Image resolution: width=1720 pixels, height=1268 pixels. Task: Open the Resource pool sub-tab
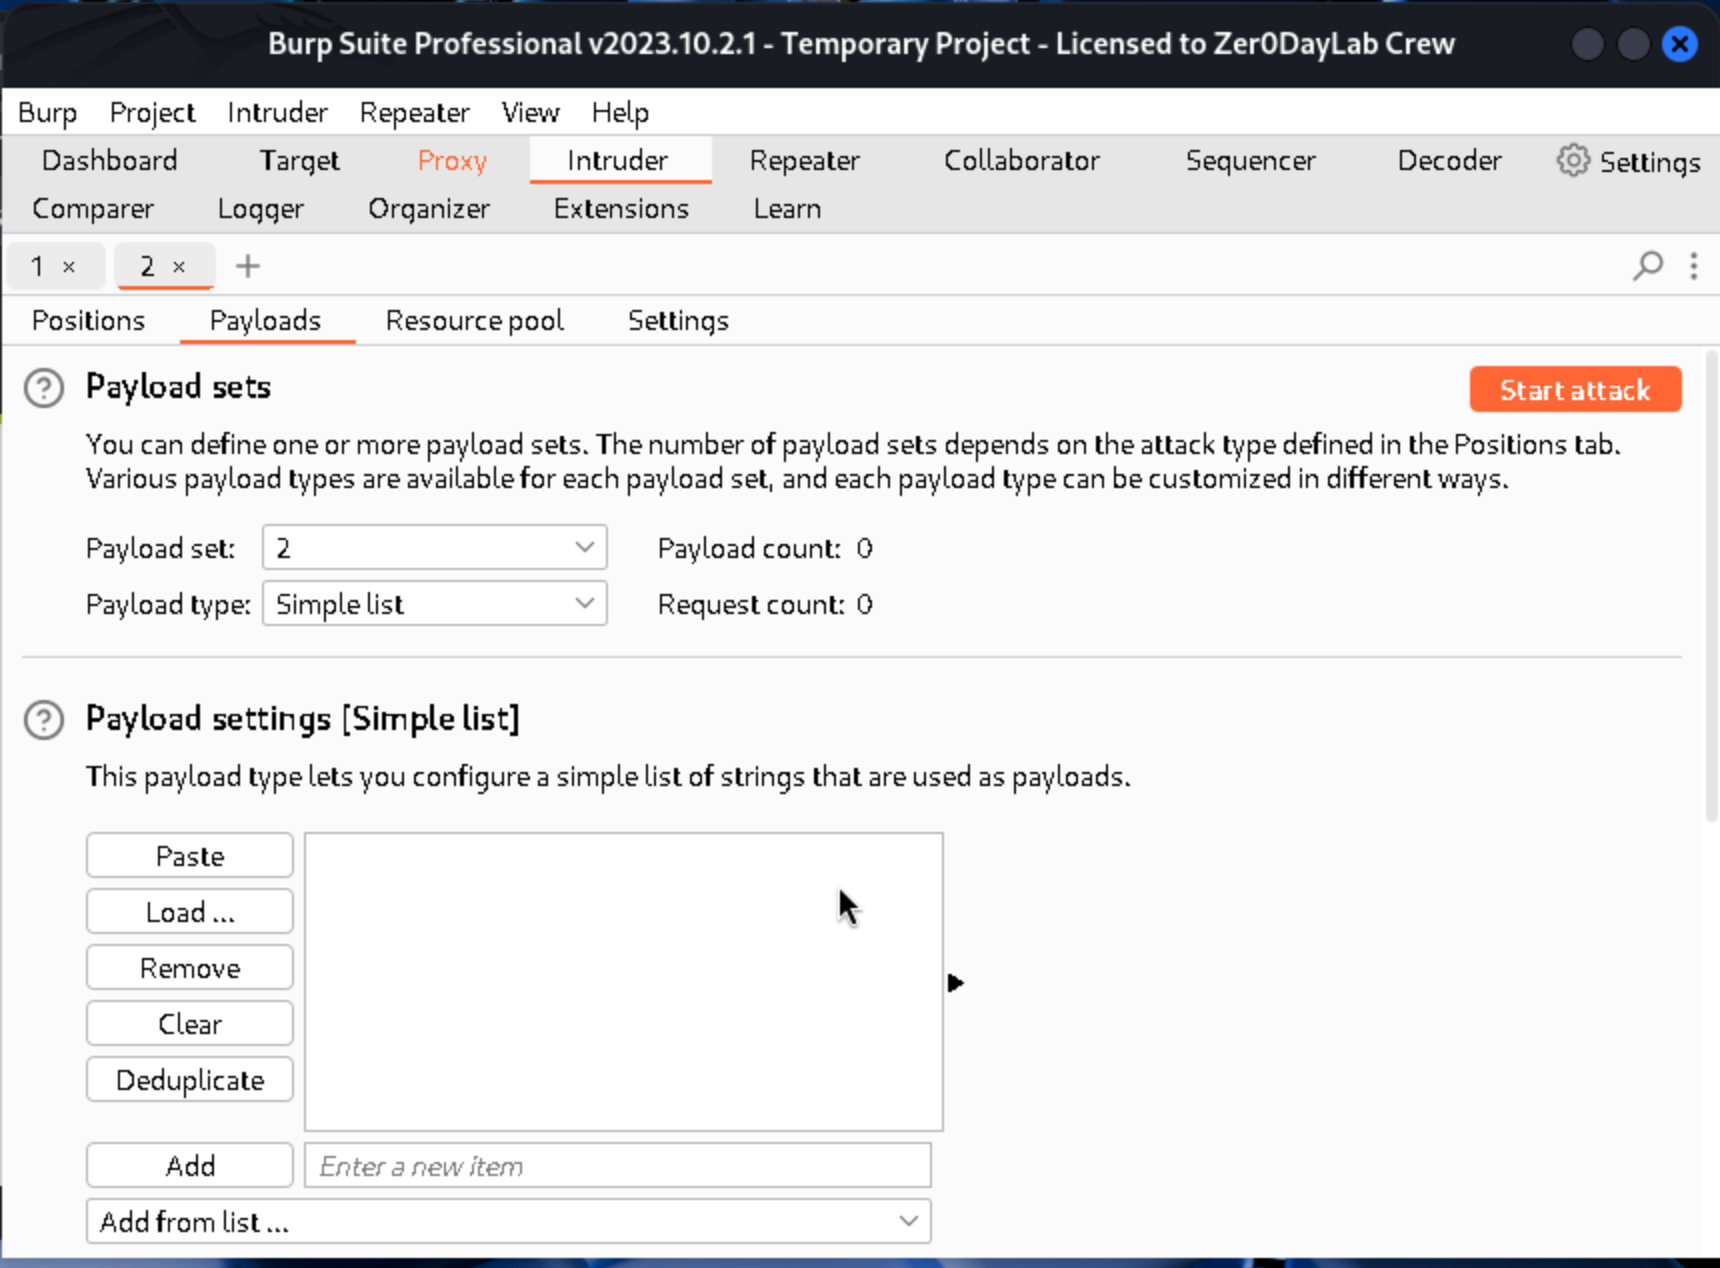[475, 320]
